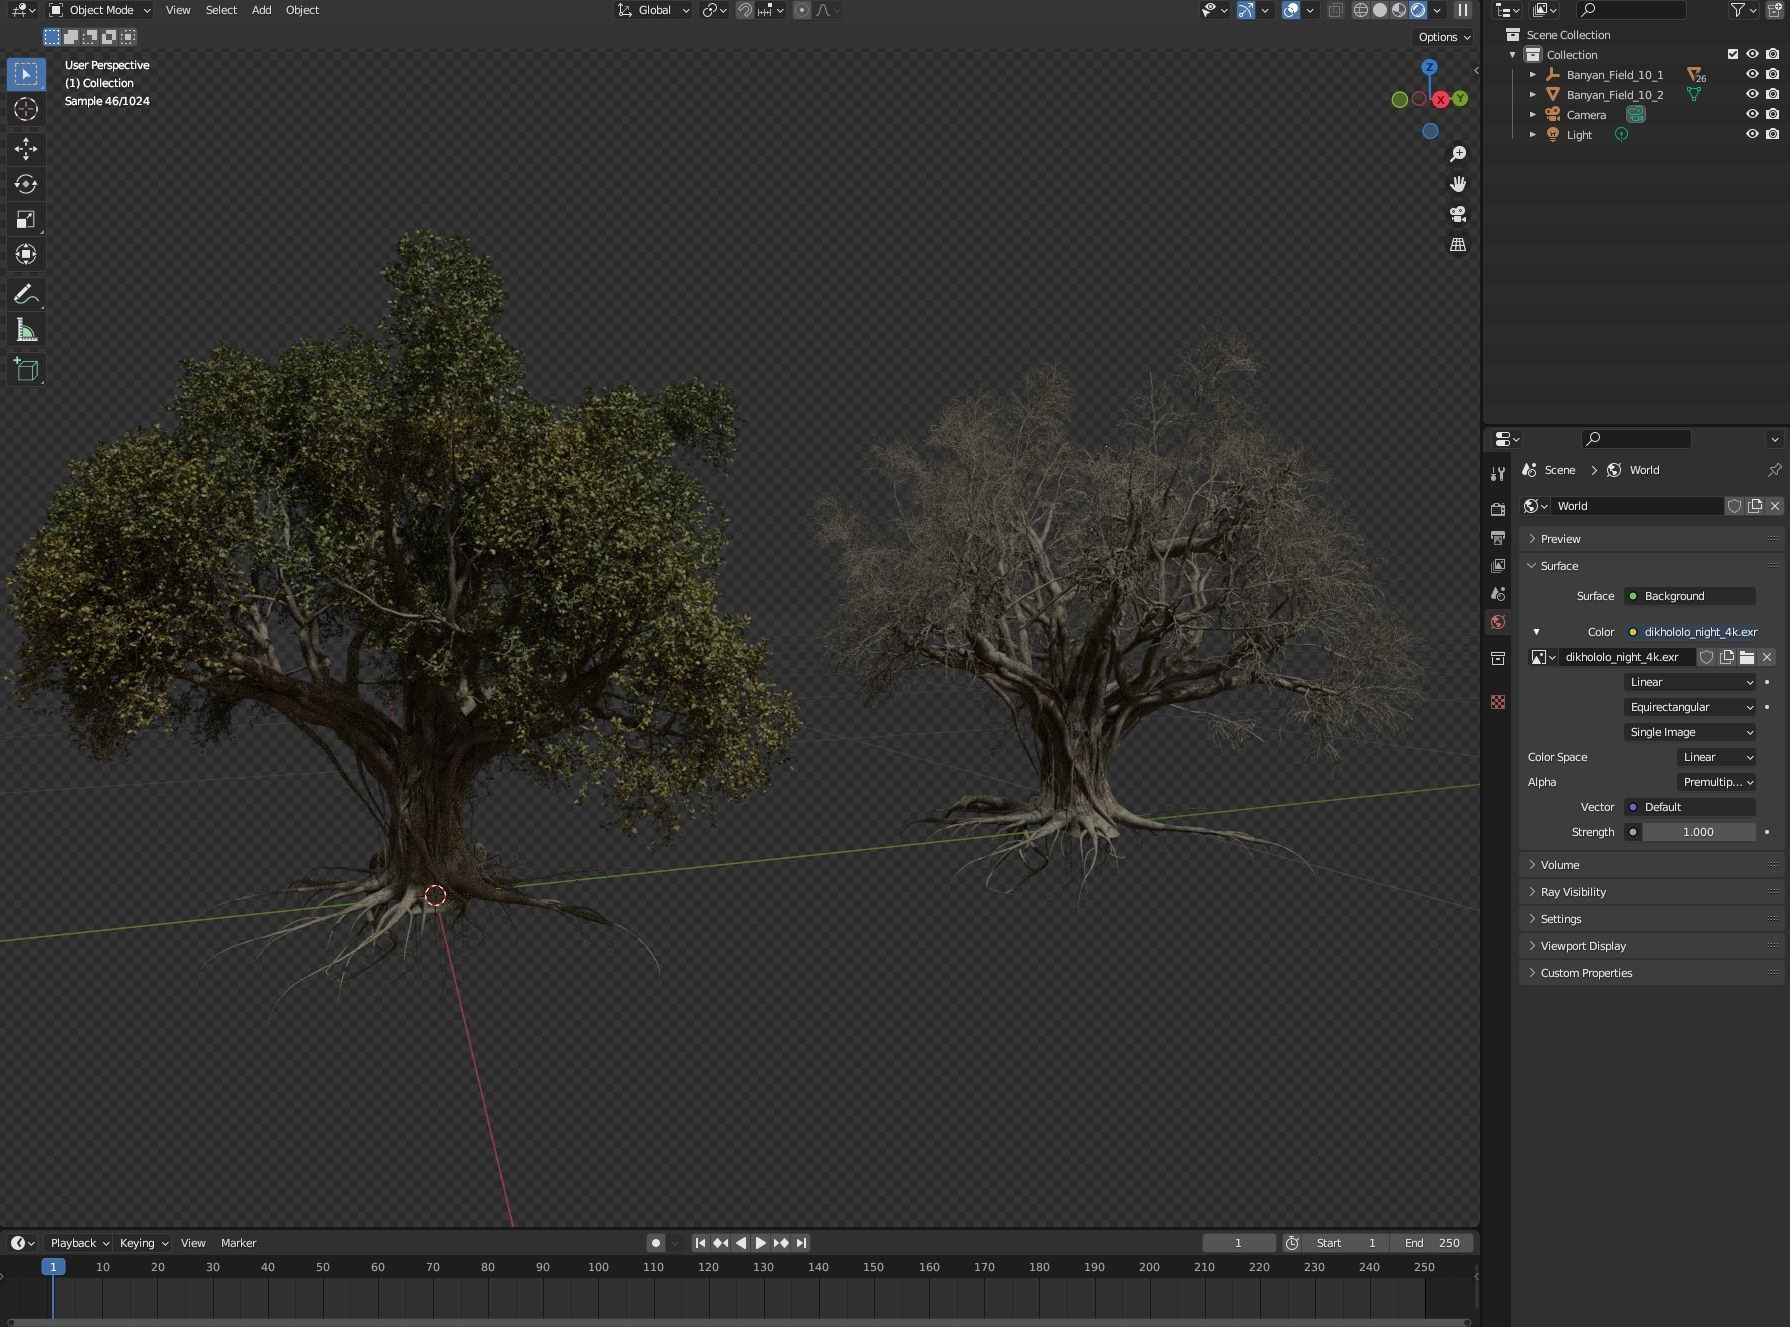Screen dimensions: 1790x1327
Task: Pause viewport render preview
Action: pyautogui.click(x=1463, y=10)
